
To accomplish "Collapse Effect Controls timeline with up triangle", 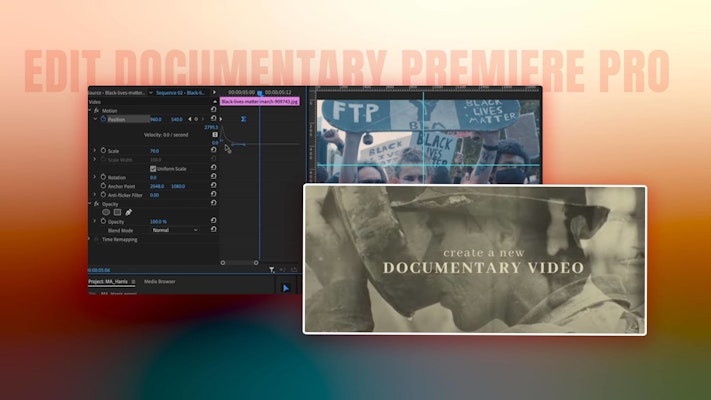I will point(214,102).
